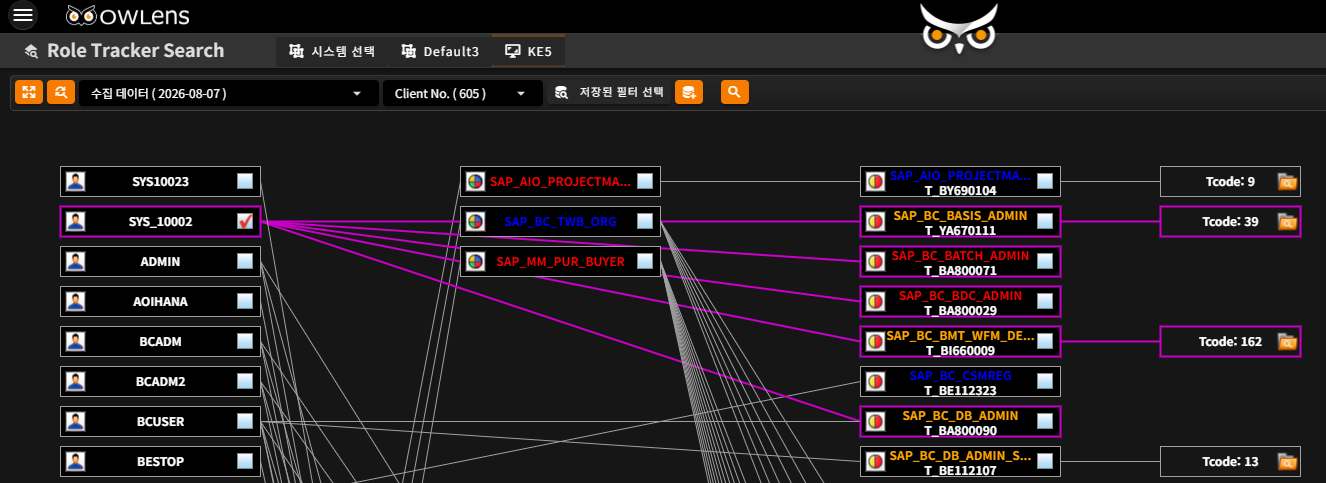Click role icon of SAP_MM_PUR_BUYER

coord(475,261)
